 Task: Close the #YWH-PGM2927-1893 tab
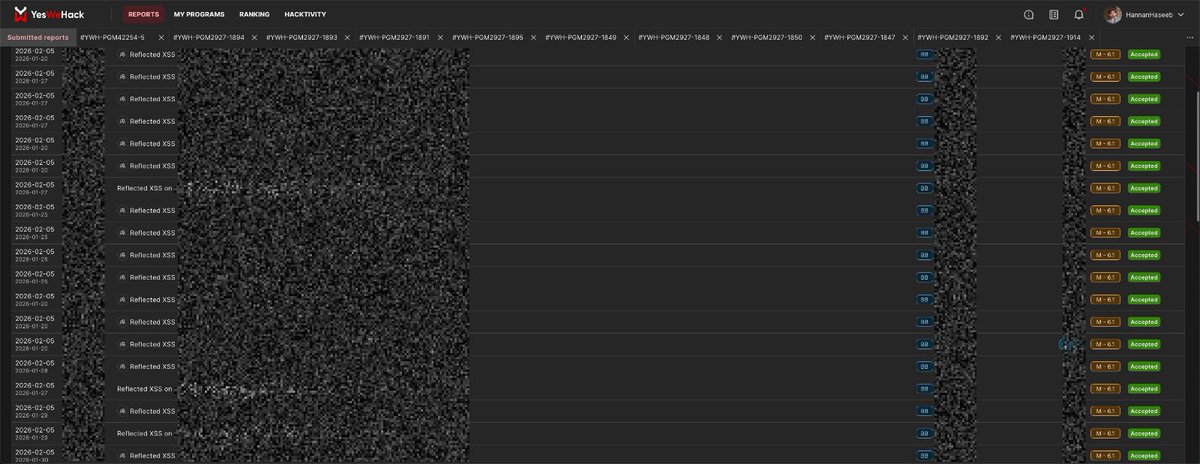pos(347,37)
